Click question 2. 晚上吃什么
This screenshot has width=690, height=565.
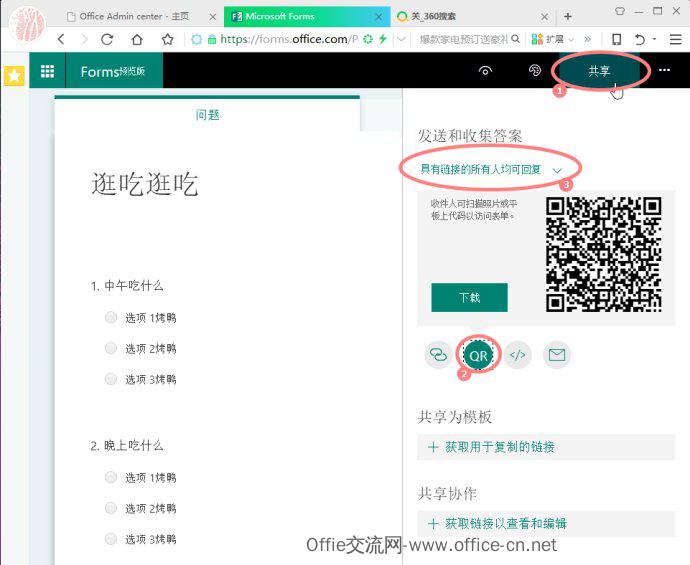(x=127, y=446)
